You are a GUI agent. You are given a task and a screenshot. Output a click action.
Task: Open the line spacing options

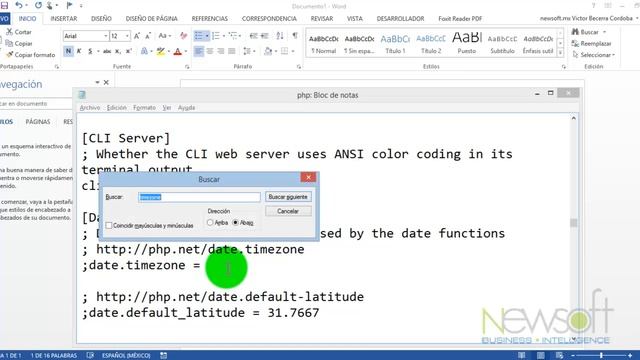tap(247, 51)
